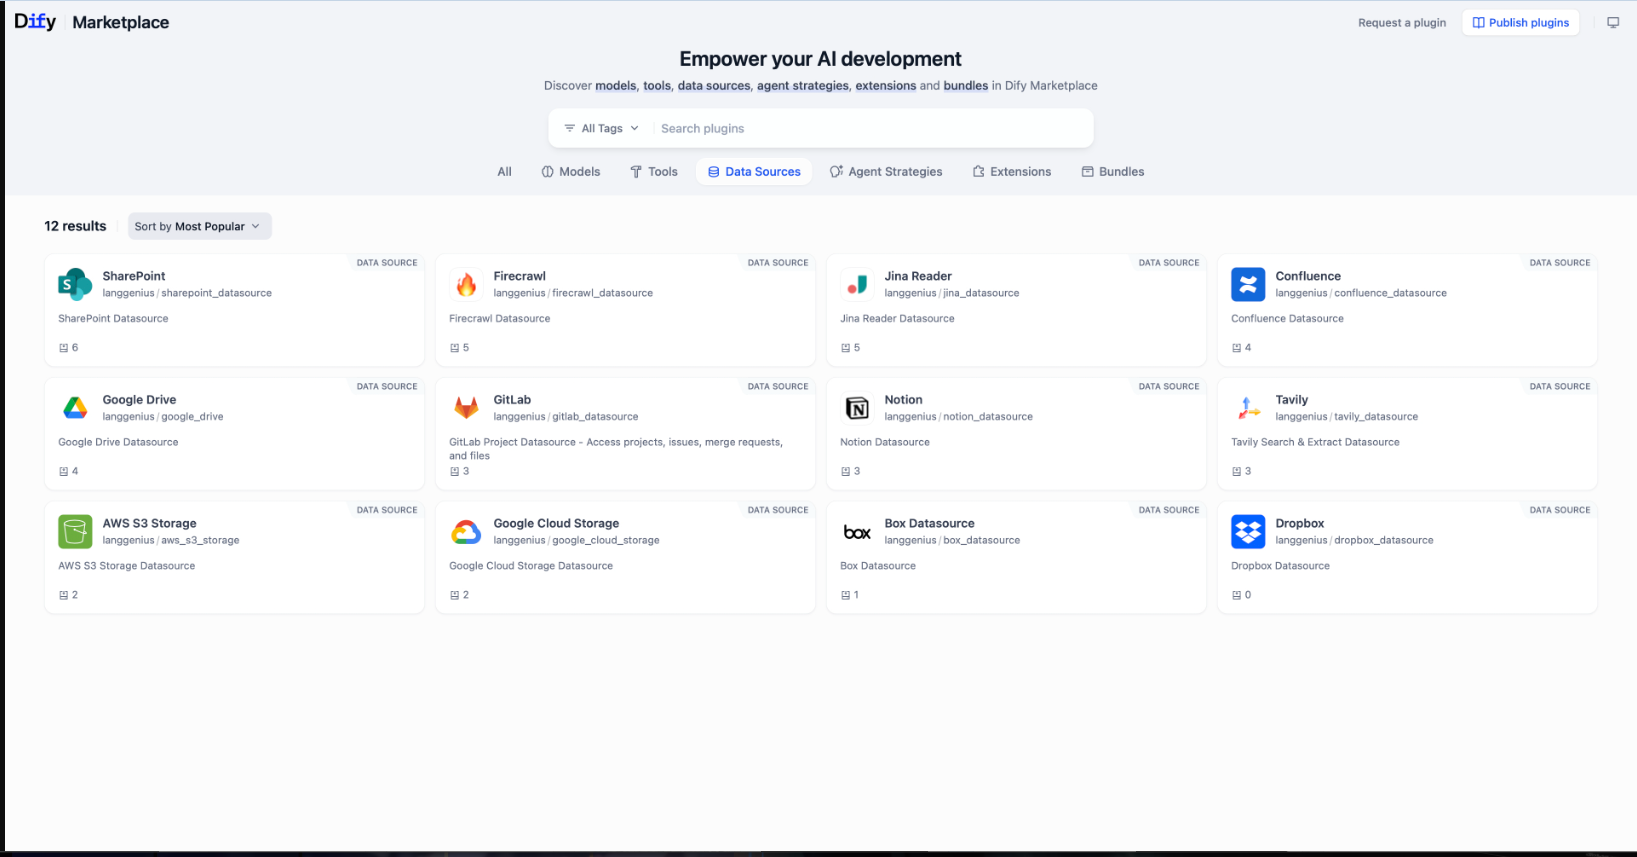The width and height of the screenshot is (1637, 857).
Task: Open the Google Cloud Storage plugin title
Action: coord(556,524)
